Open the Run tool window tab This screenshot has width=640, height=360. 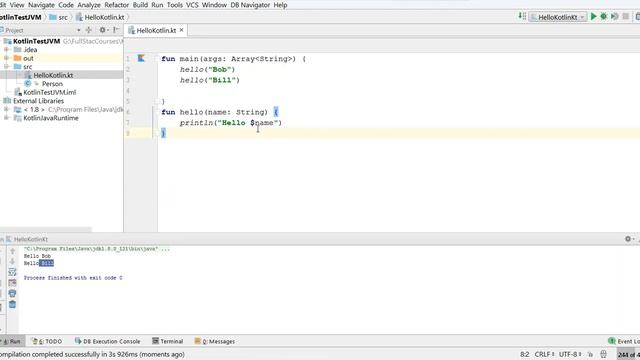click(x=12, y=341)
